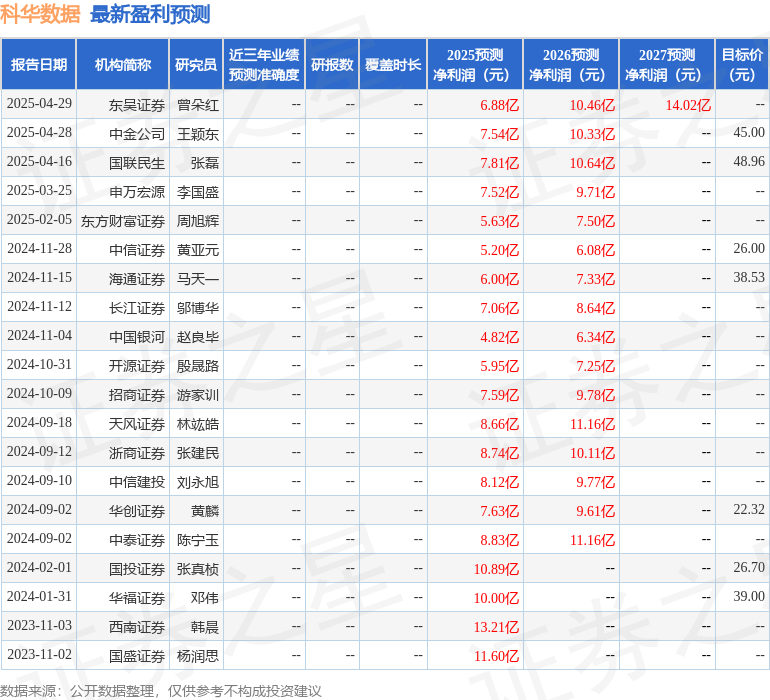Open 中金公司 institution entry

[137, 134]
